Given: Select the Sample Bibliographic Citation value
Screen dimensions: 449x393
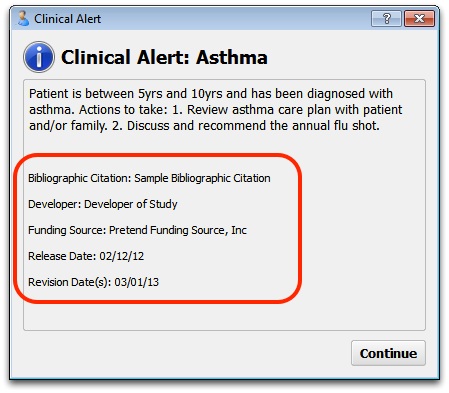Looking at the screenshot, I should [x=202, y=178].
